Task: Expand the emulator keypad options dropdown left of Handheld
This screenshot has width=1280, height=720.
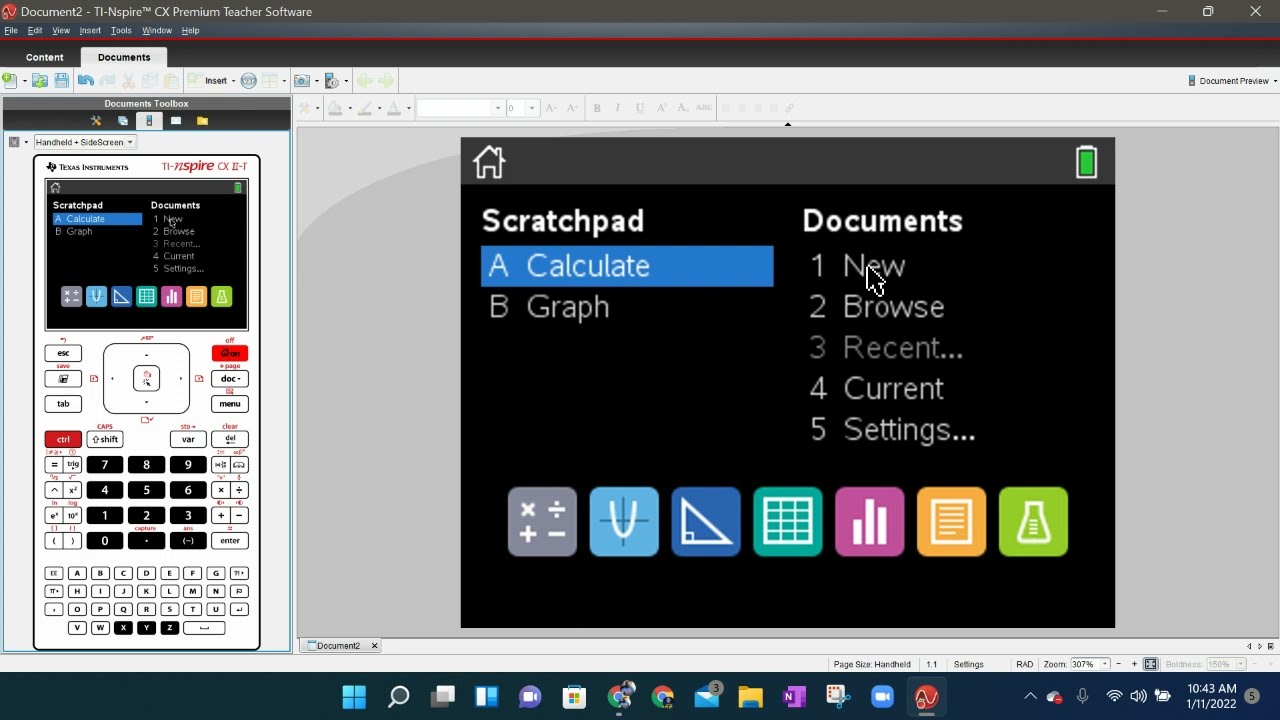Action: [26, 142]
